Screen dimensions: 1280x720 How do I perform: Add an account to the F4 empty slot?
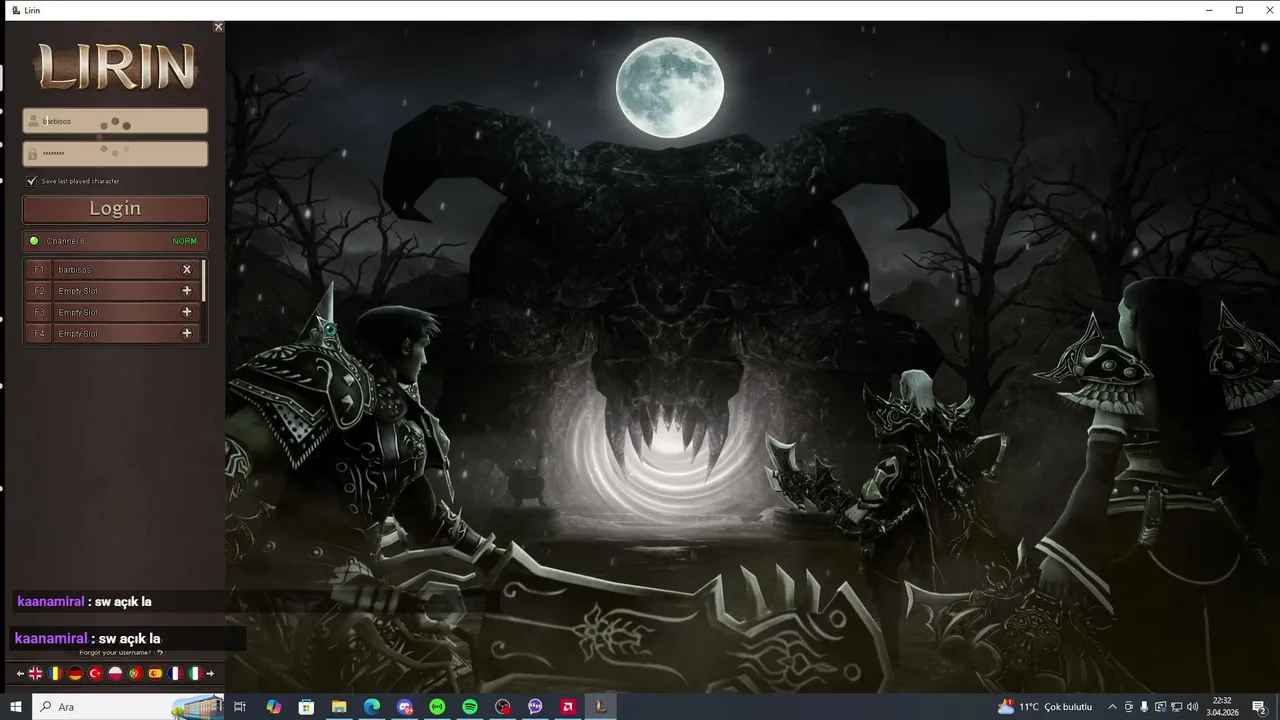coord(186,333)
